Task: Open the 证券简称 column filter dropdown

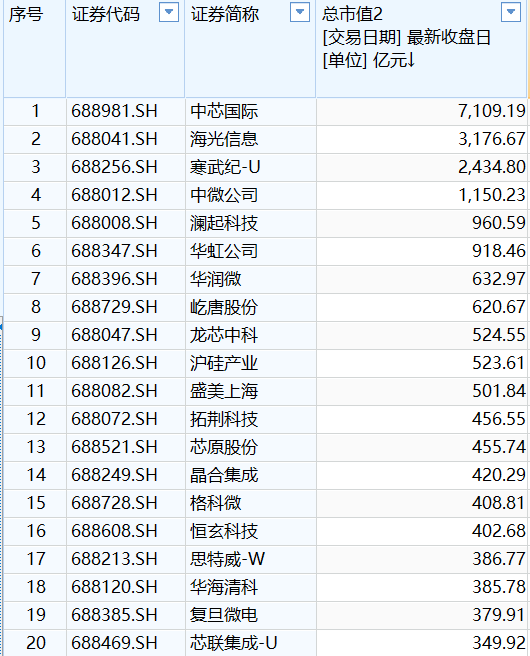Action: click(300, 12)
